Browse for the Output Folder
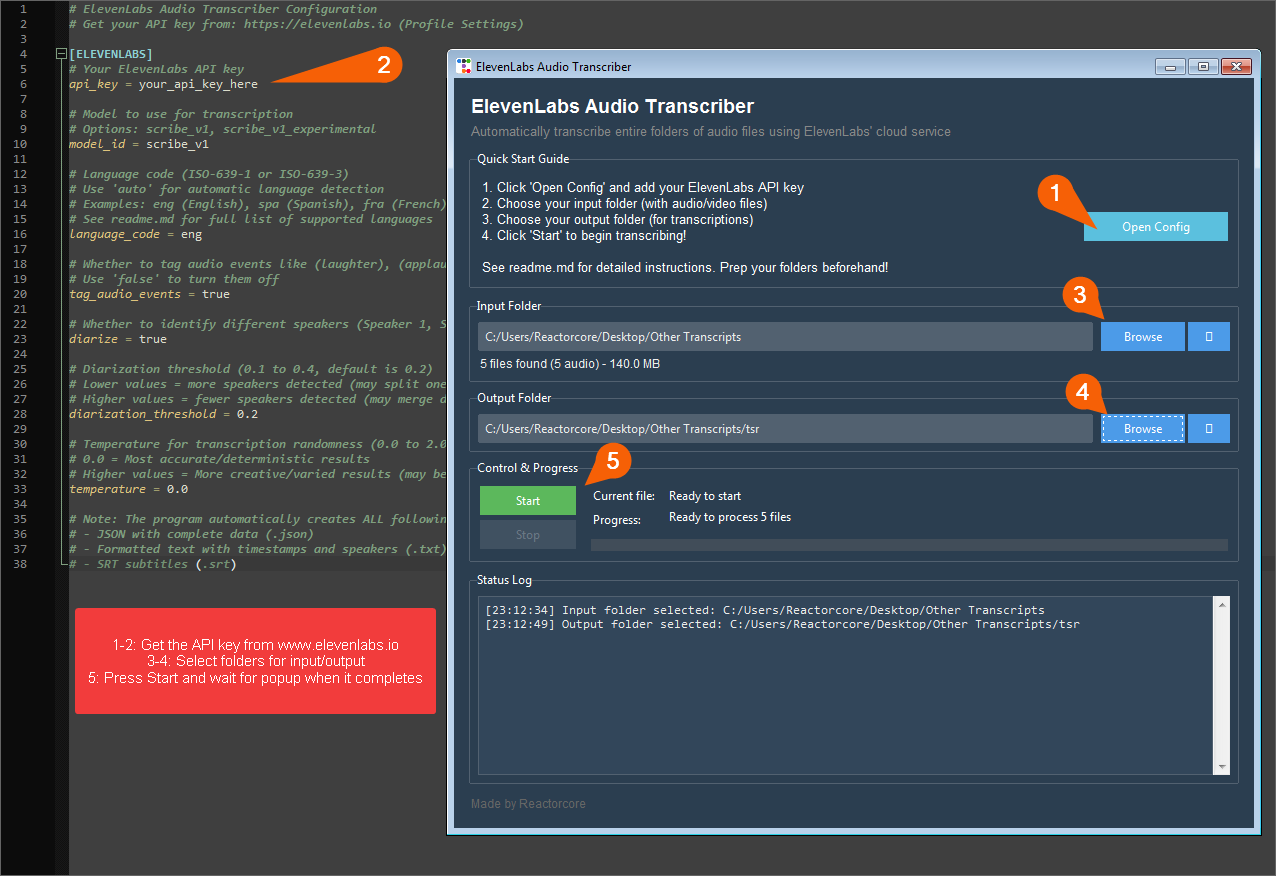The width and height of the screenshot is (1276, 876). (x=1143, y=429)
